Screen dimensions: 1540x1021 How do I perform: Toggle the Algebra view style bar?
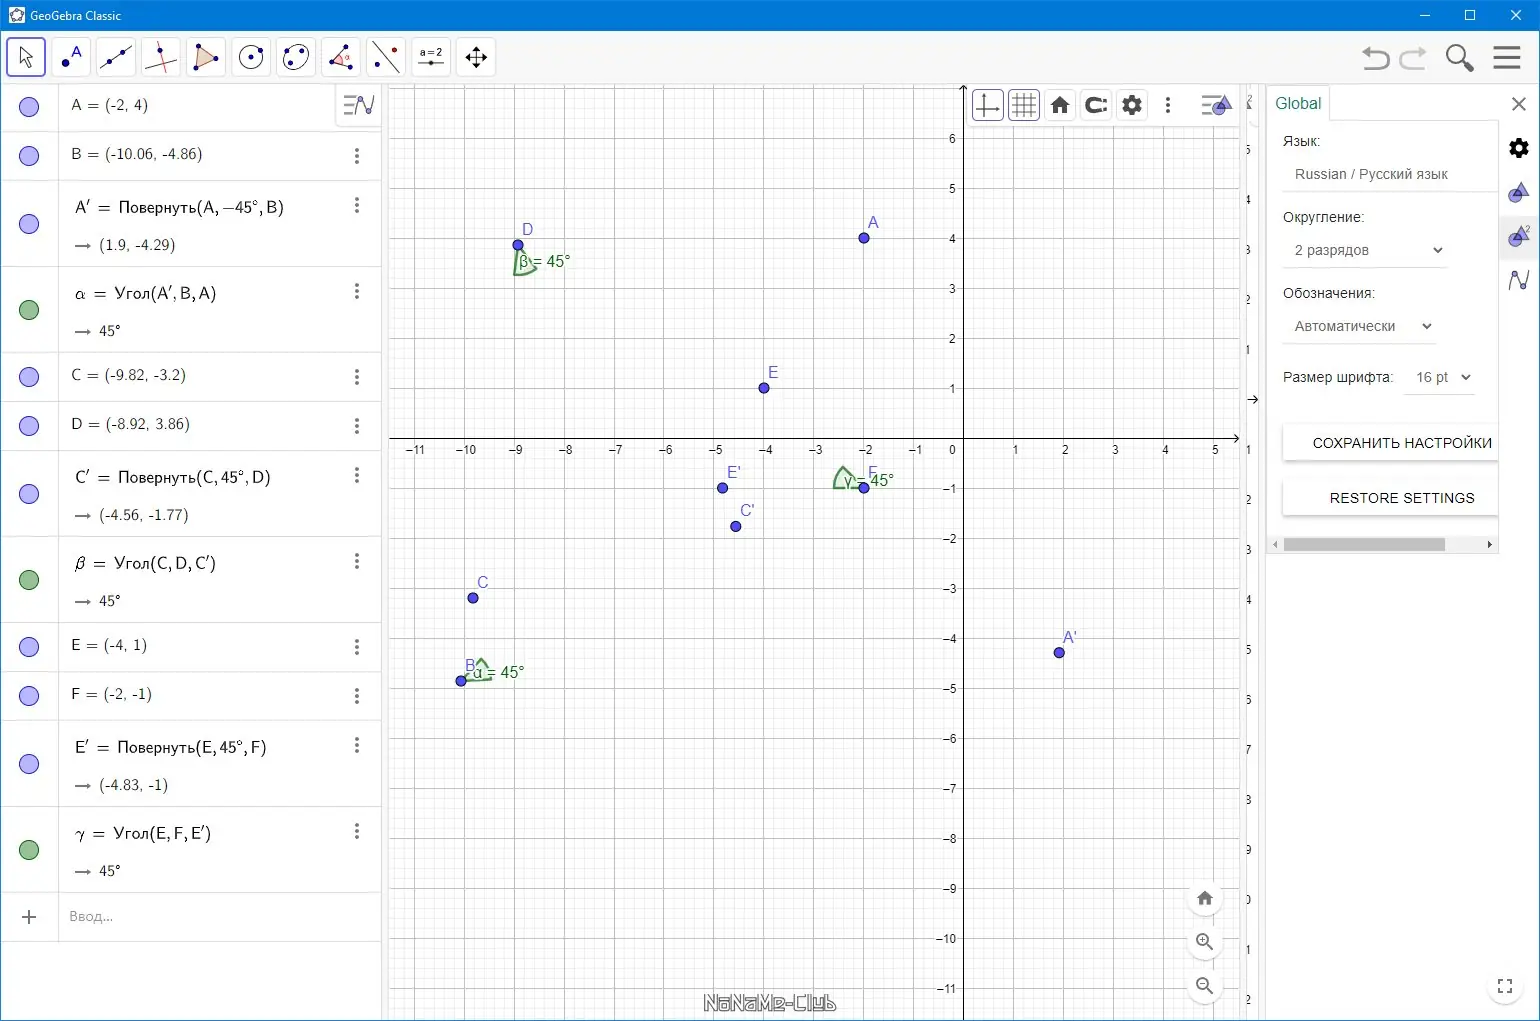point(358,104)
